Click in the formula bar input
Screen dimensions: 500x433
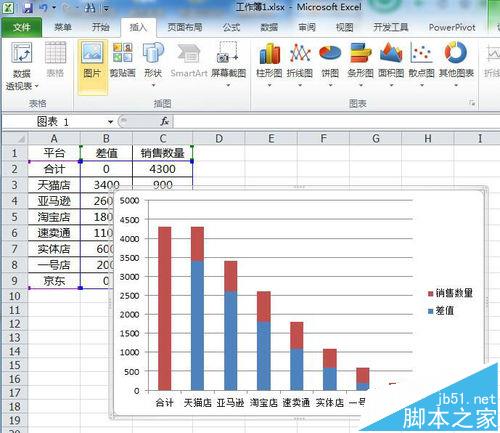336,122
